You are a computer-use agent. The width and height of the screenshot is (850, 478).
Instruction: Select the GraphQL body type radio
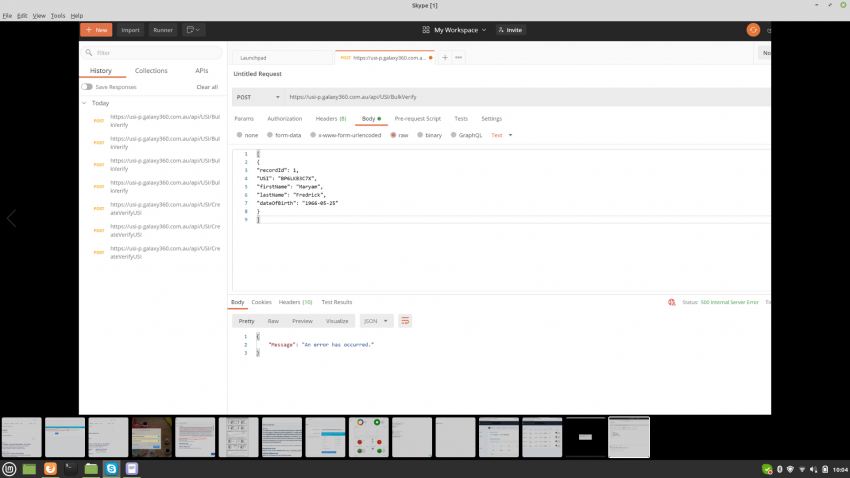coord(453,134)
